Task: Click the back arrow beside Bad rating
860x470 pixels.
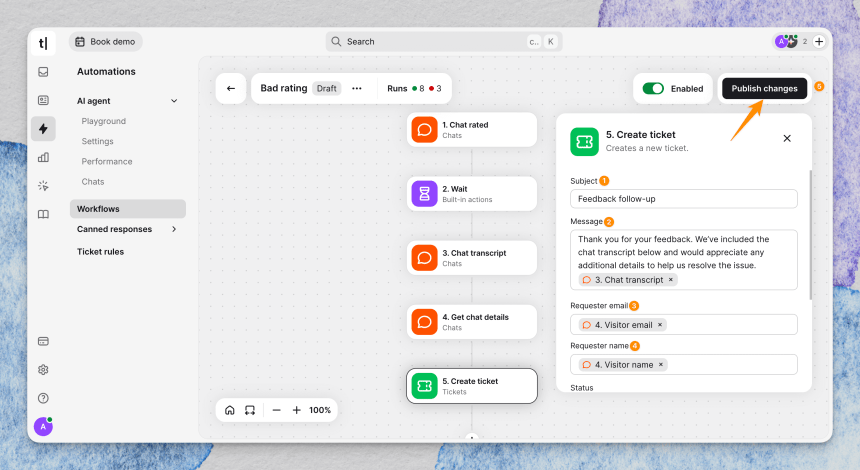Action: [231, 88]
